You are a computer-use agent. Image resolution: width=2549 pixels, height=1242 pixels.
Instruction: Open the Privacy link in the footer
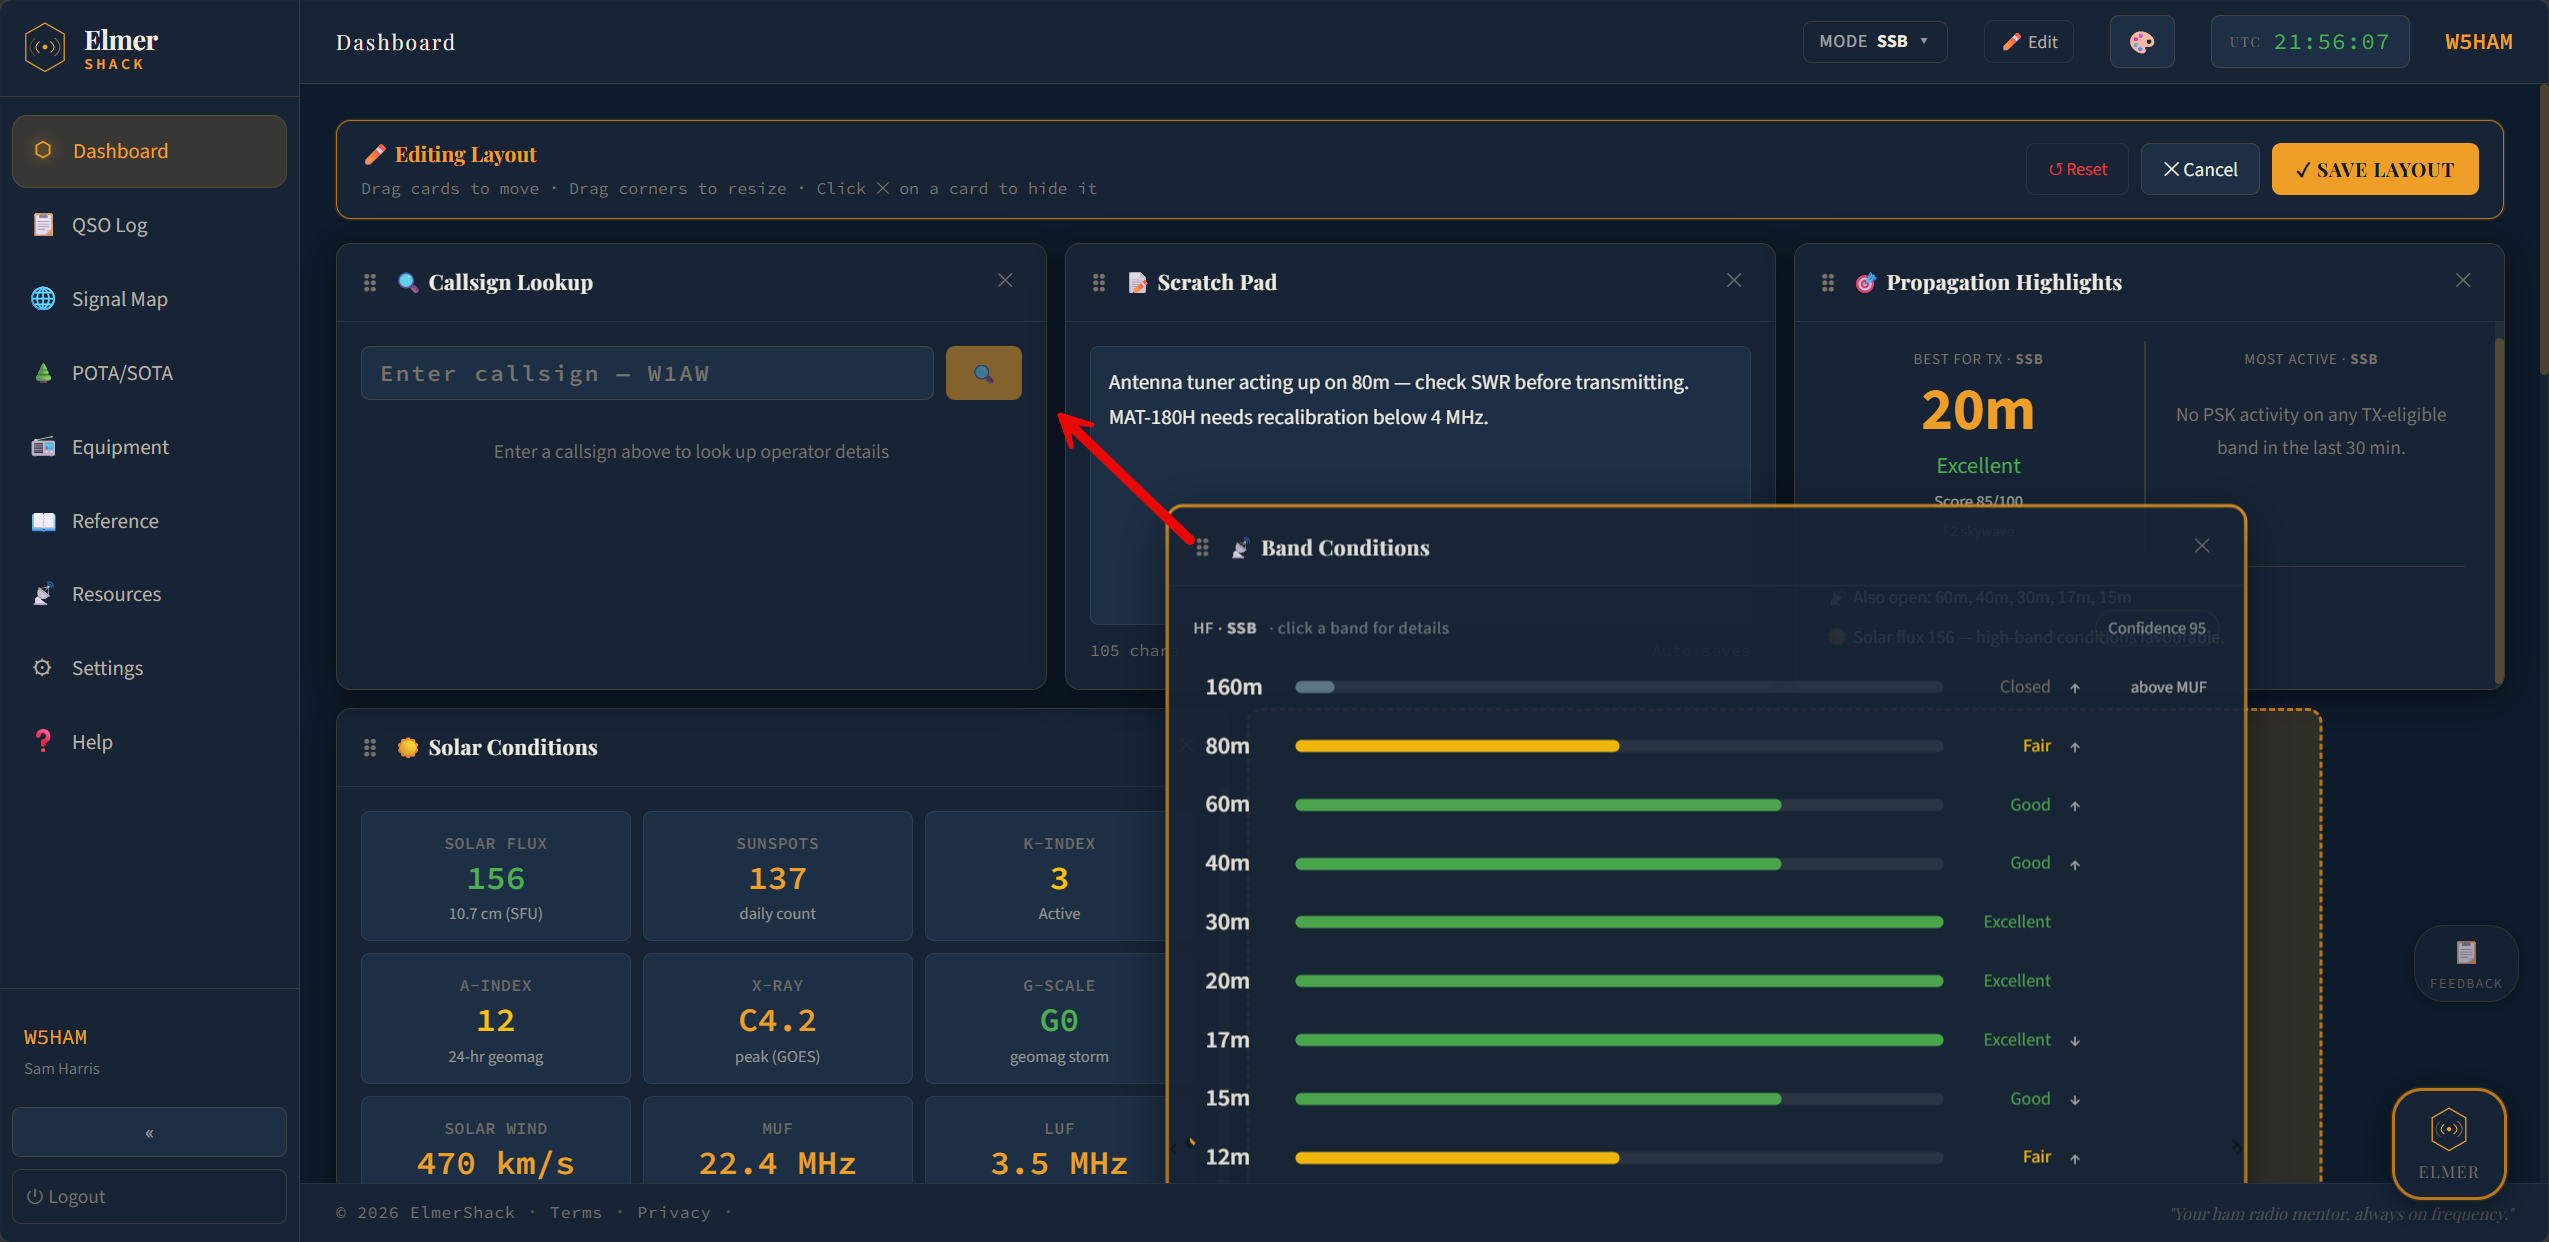click(x=674, y=1212)
